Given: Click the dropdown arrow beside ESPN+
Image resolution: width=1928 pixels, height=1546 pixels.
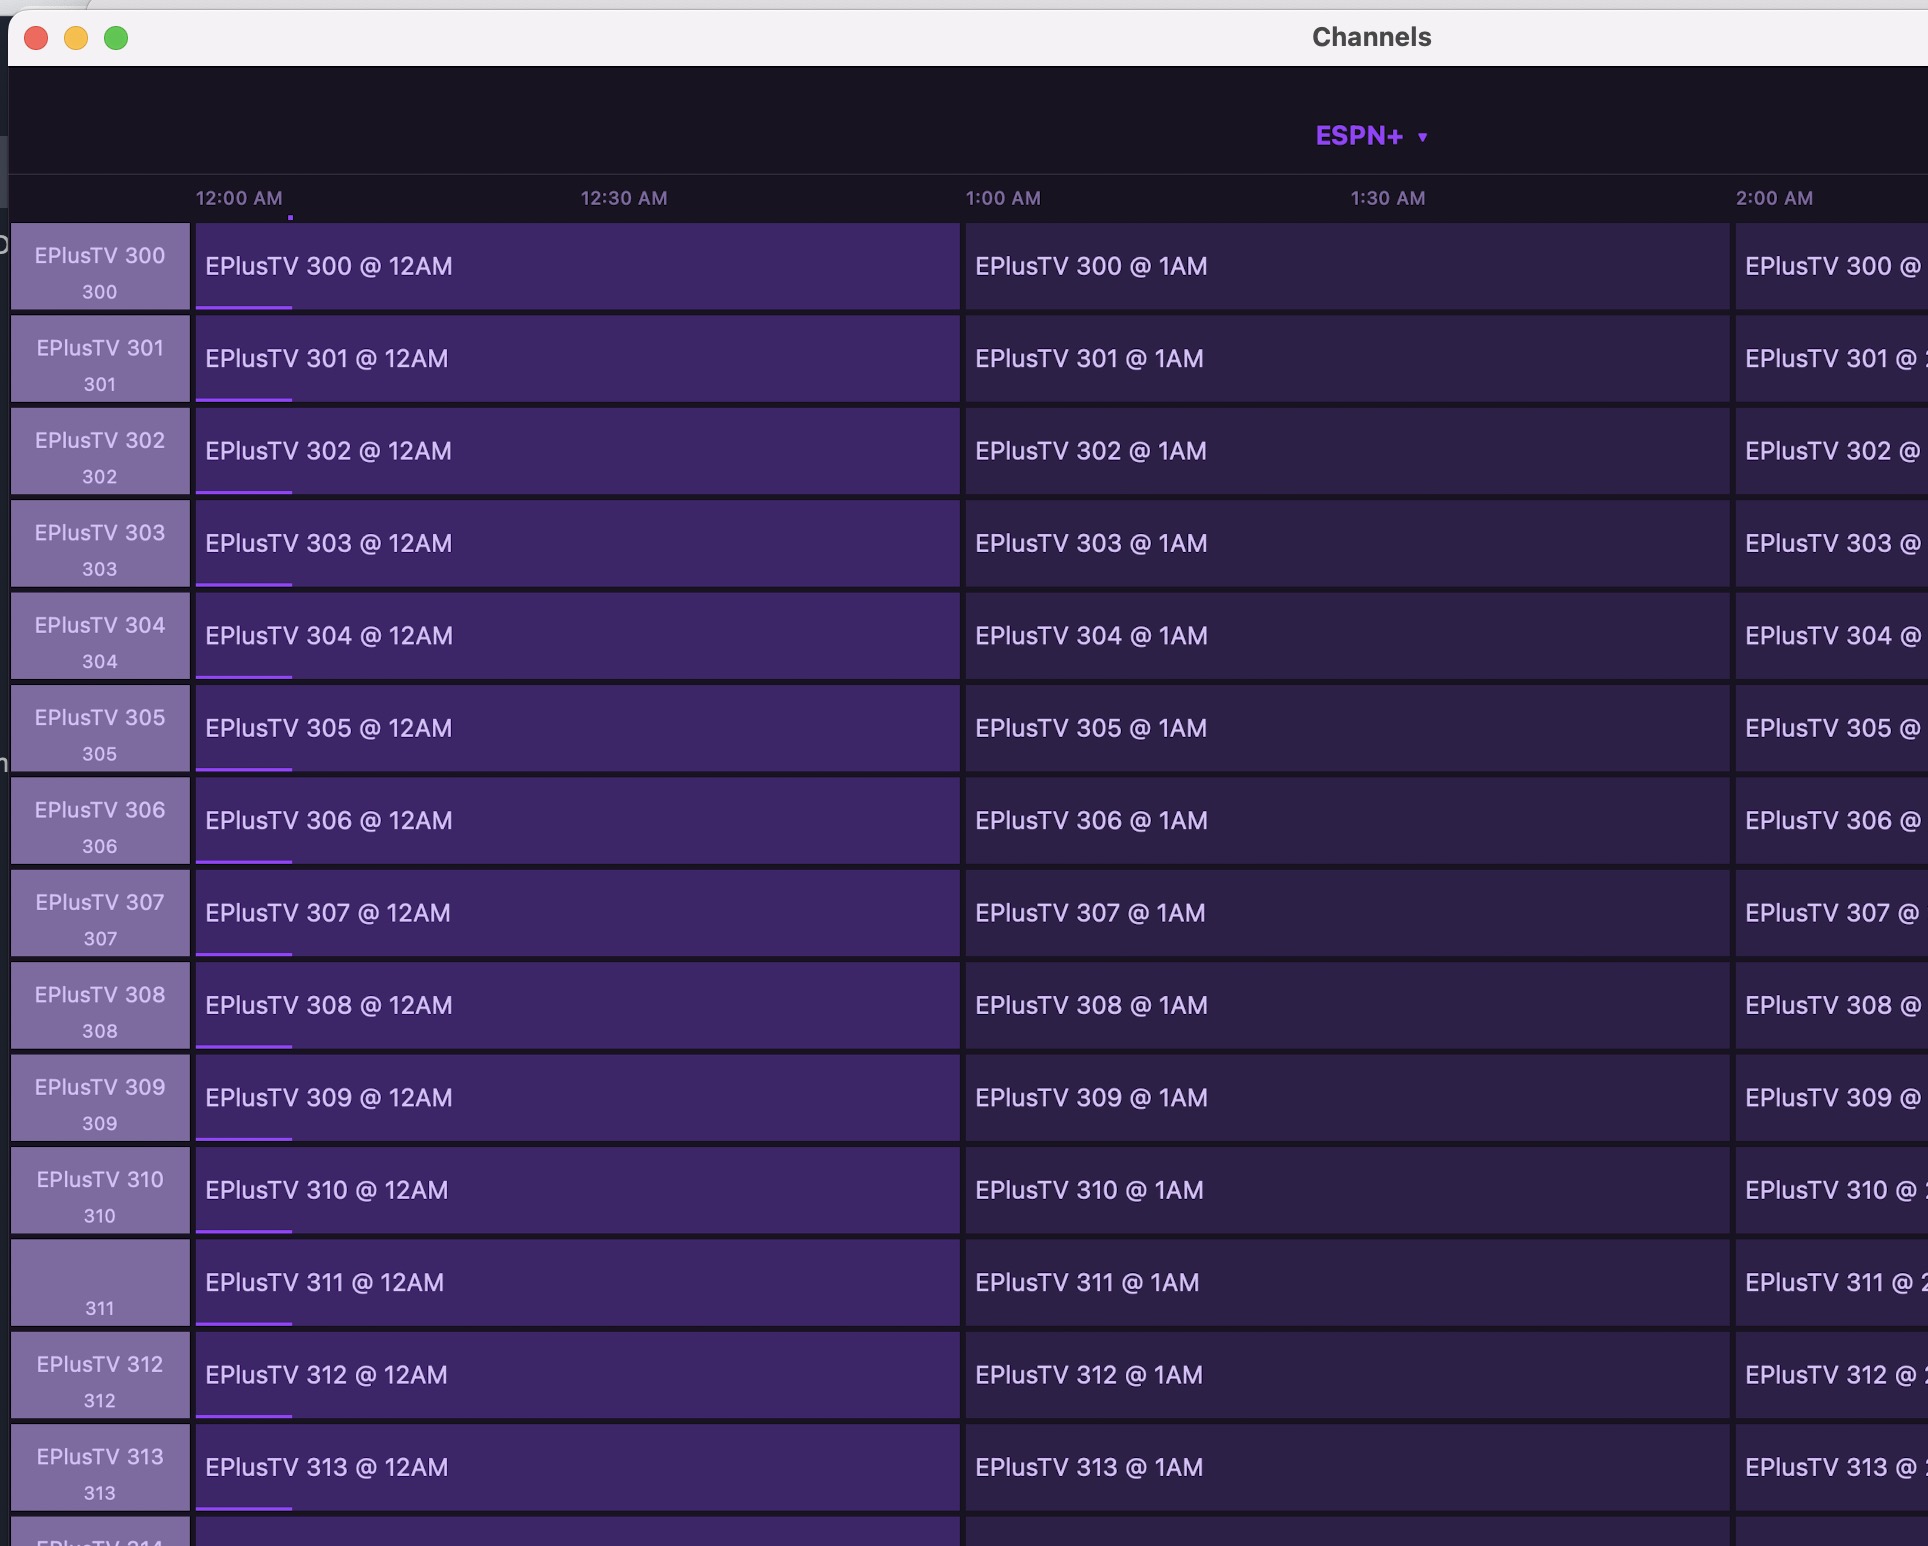Looking at the screenshot, I should click(x=1422, y=137).
